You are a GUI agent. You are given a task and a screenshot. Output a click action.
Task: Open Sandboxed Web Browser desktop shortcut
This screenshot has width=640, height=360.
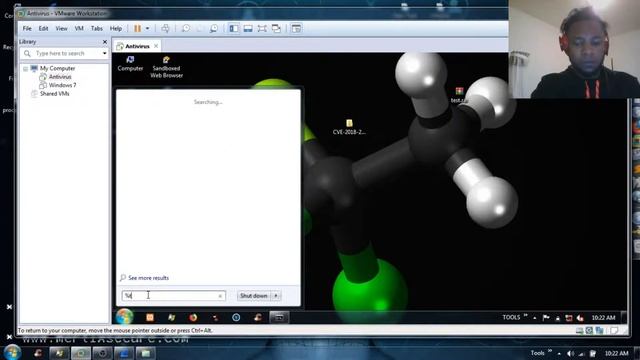(x=166, y=67)
